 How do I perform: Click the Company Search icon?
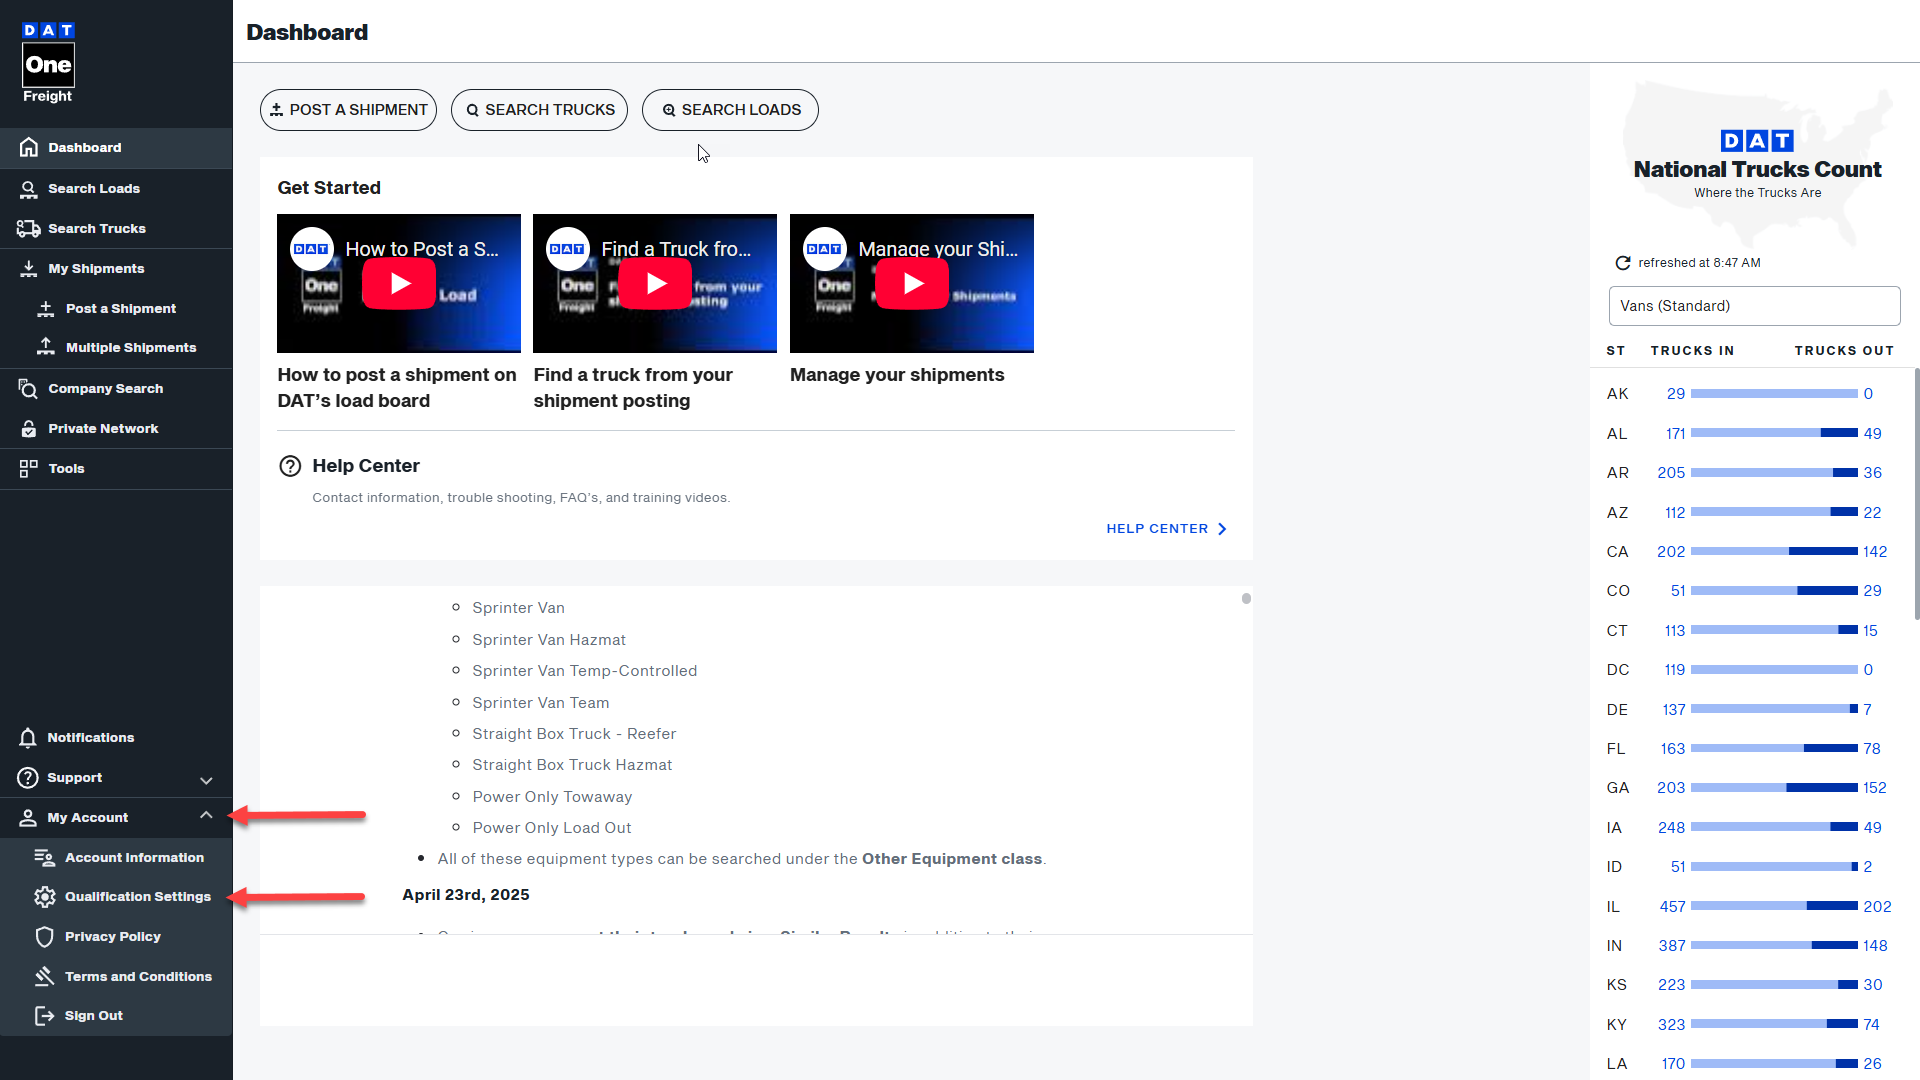[29, 388]
